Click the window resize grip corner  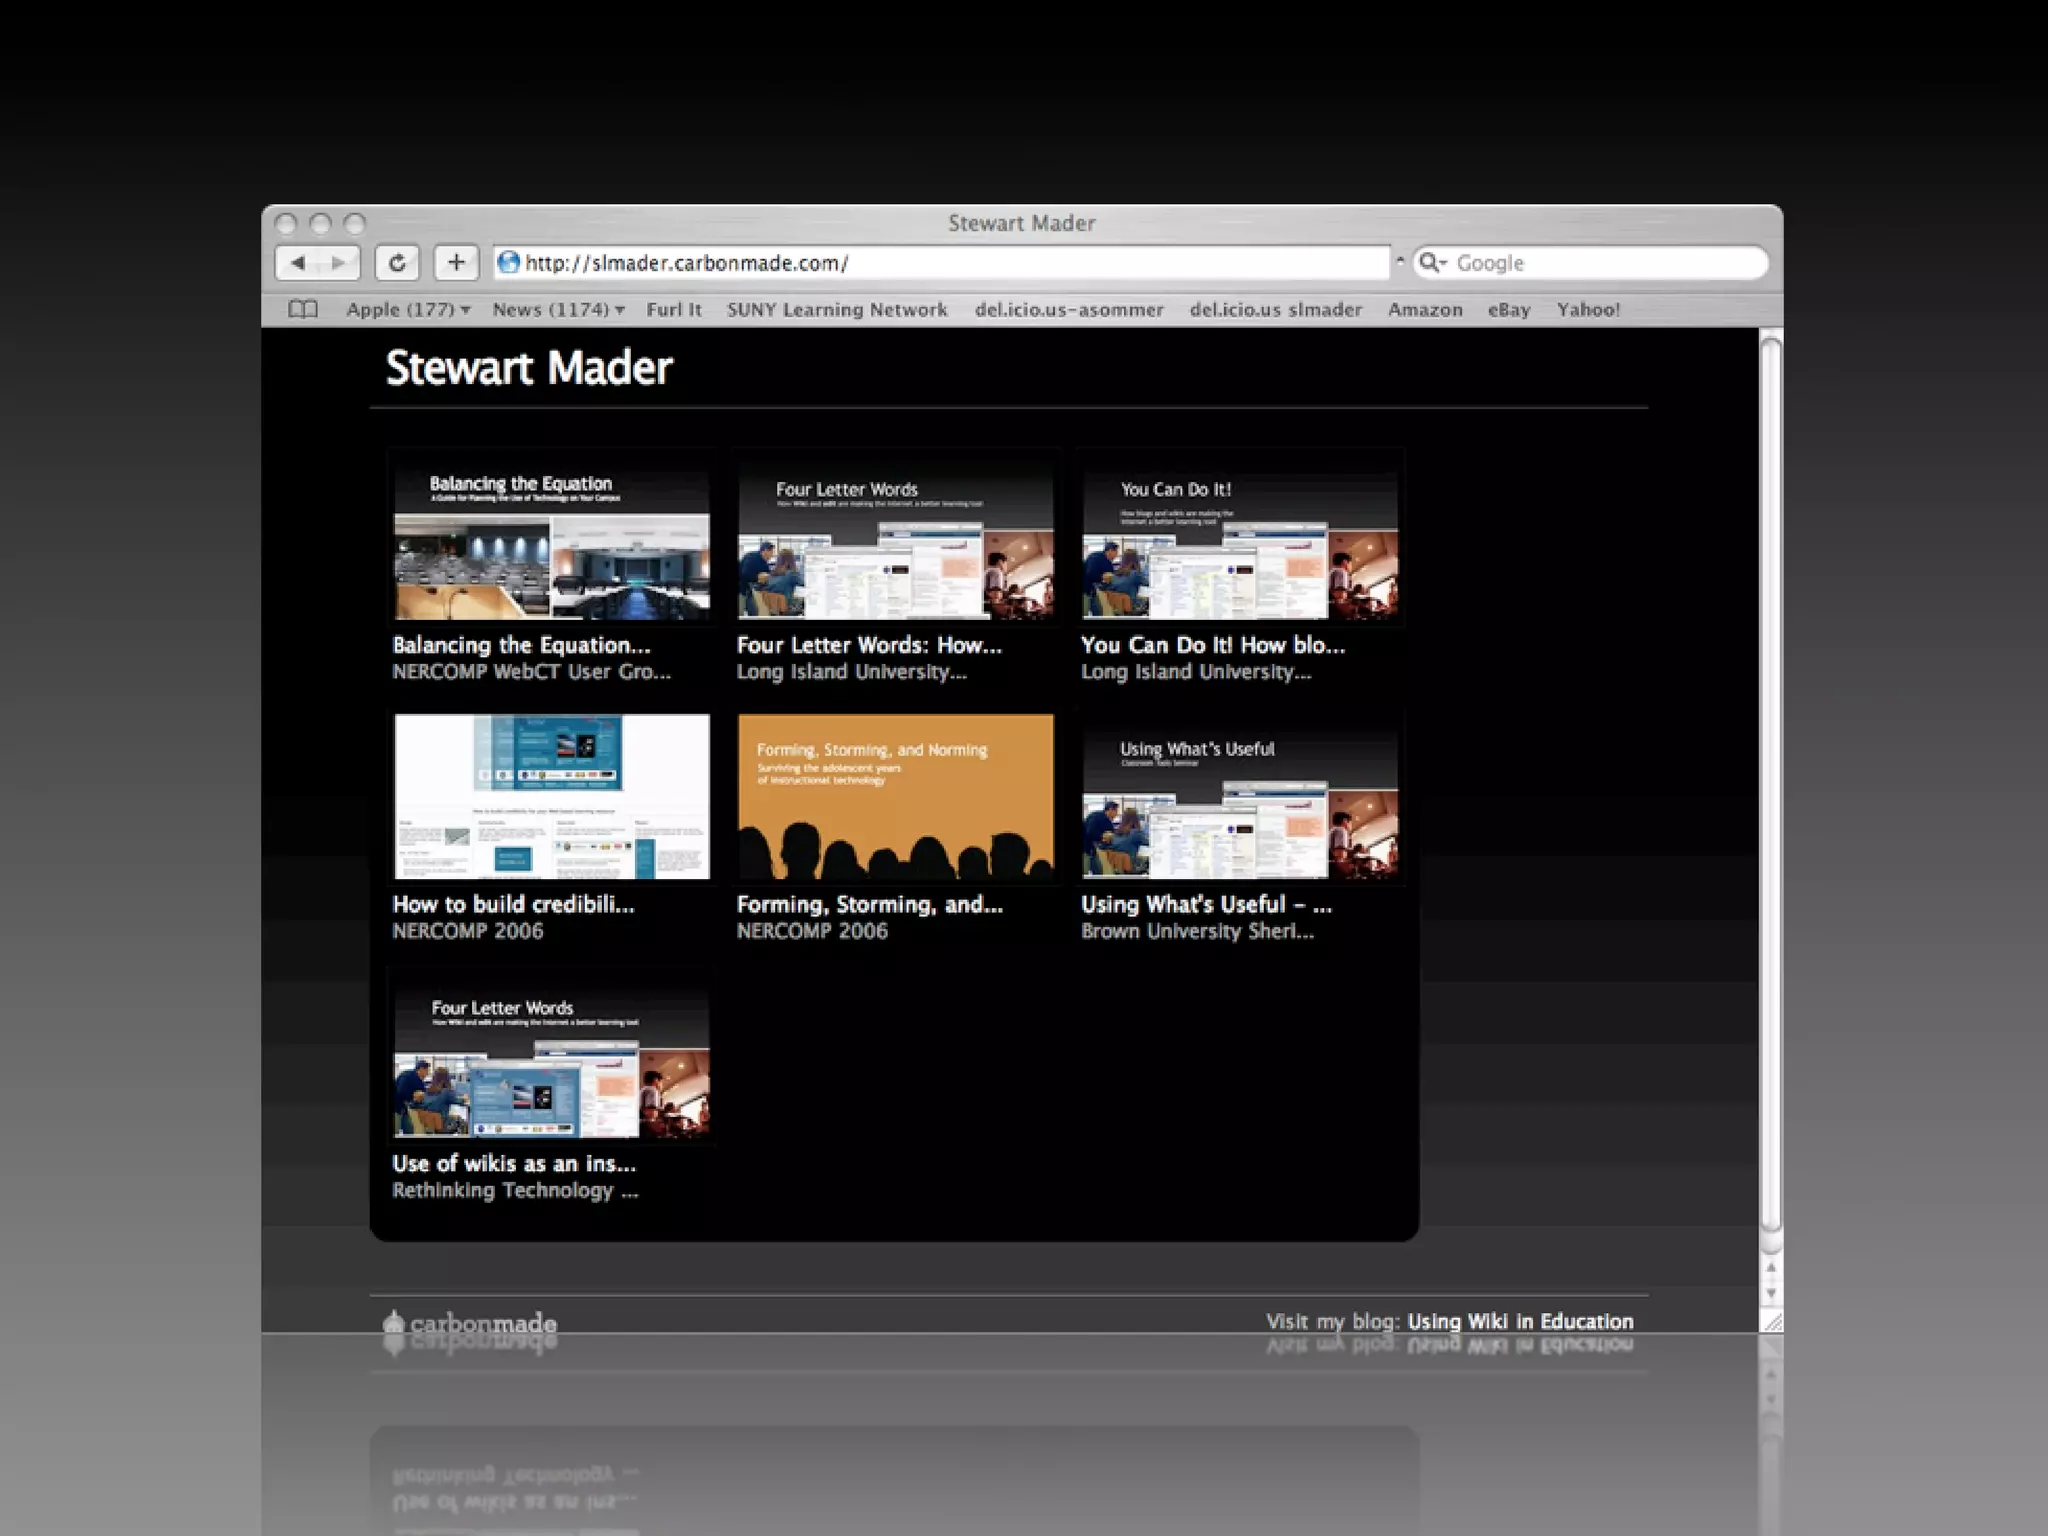point(1772,1322)
